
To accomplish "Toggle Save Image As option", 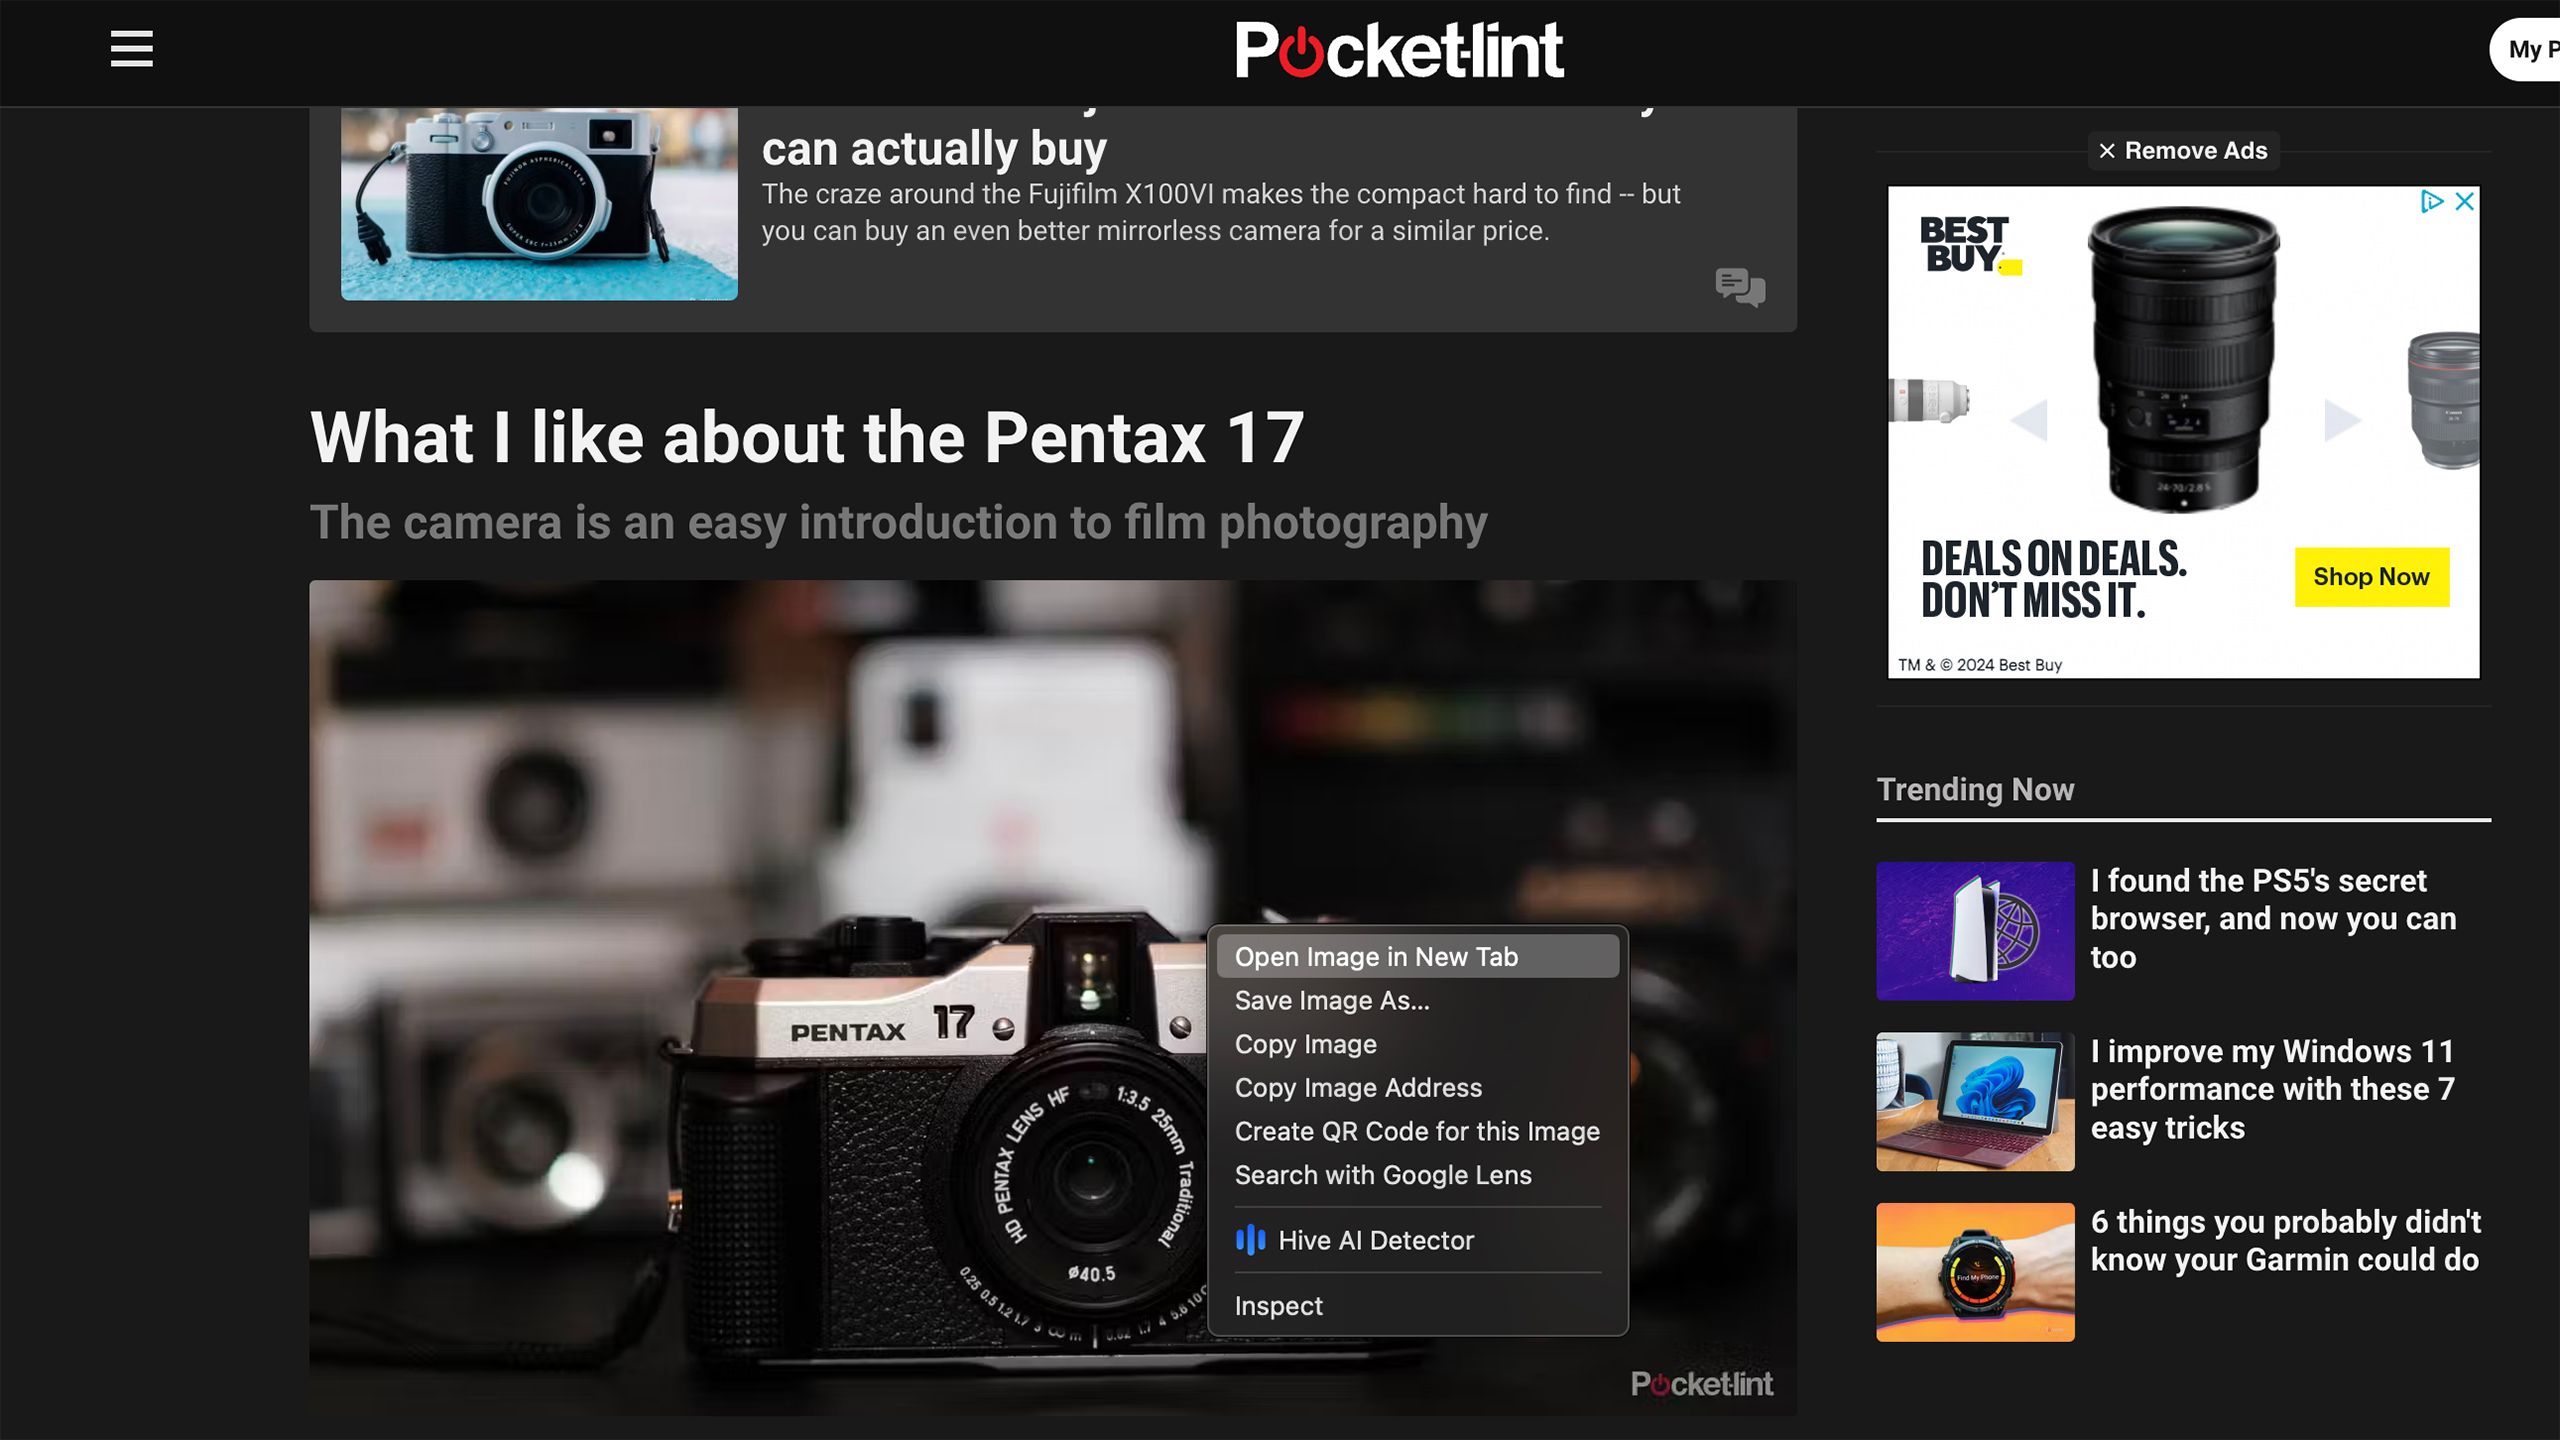I will point(1333,1000).
